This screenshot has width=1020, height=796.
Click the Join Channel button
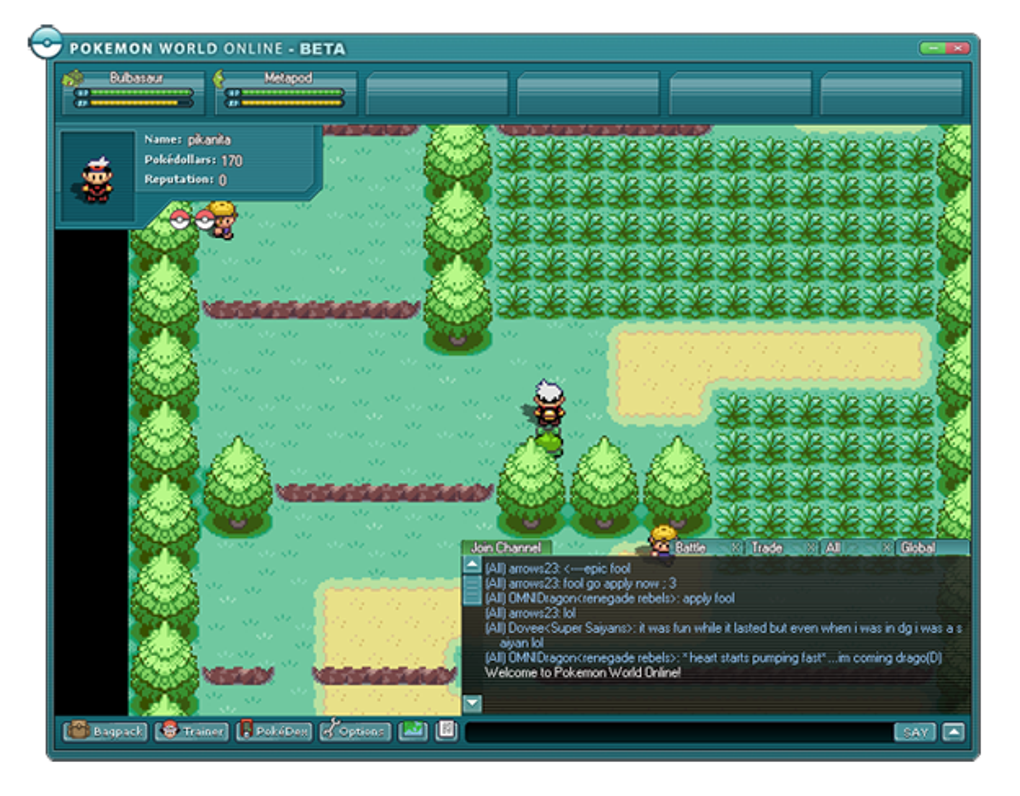click(506, 548)
